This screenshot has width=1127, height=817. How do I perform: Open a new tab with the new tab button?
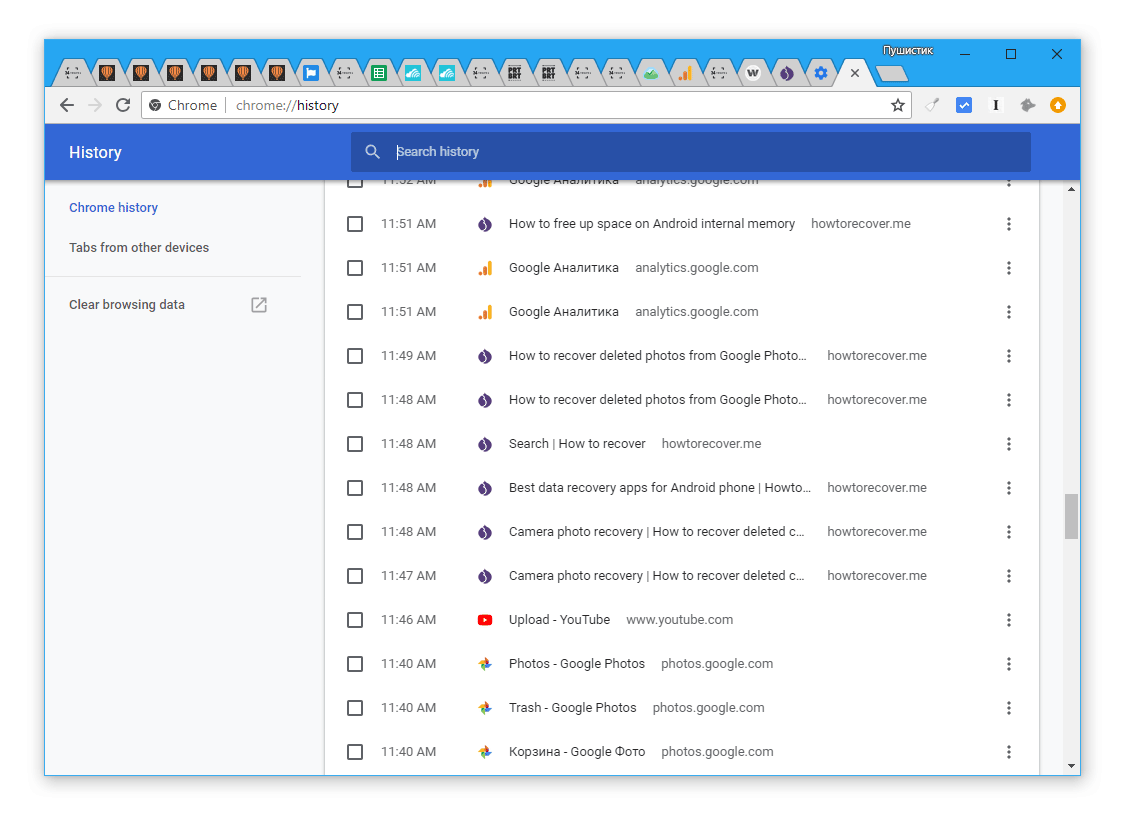[x=892, y=73]
